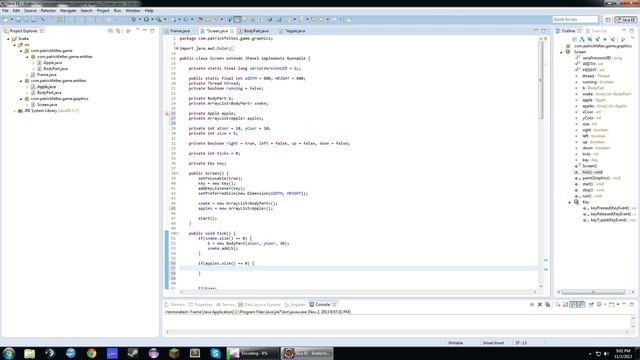This screenshot has width=640, height=360.
Task: Open the Refactor menu
Action: [x=48, y=11]
